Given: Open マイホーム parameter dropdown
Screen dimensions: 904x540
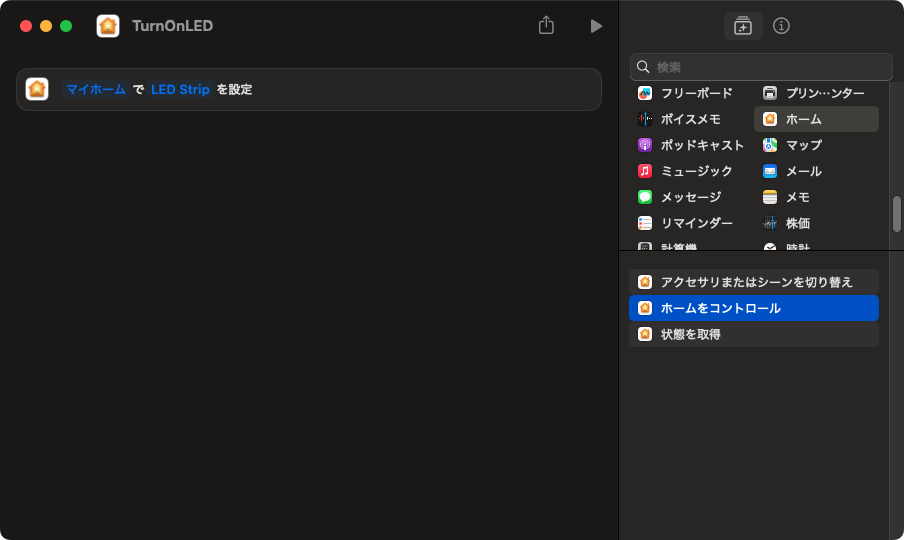Looking at the screenshot, I should 96,89.
